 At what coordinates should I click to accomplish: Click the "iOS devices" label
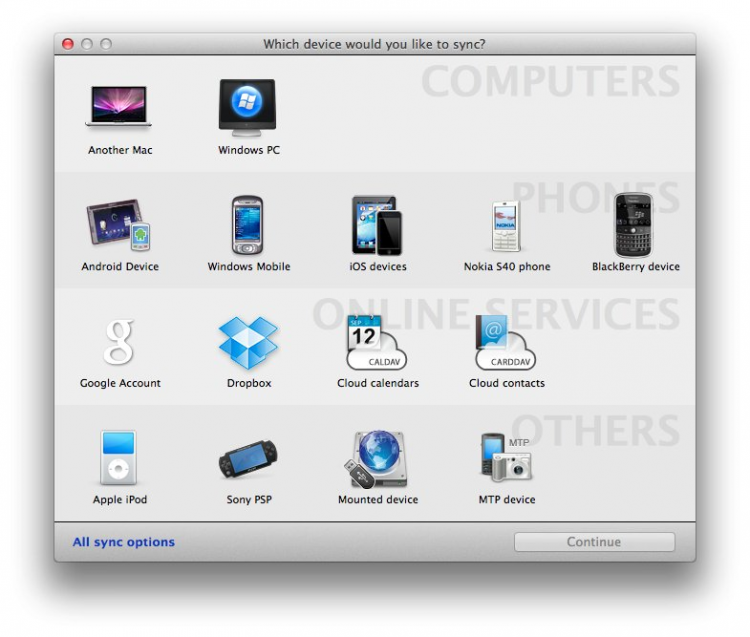pos(378,266)
